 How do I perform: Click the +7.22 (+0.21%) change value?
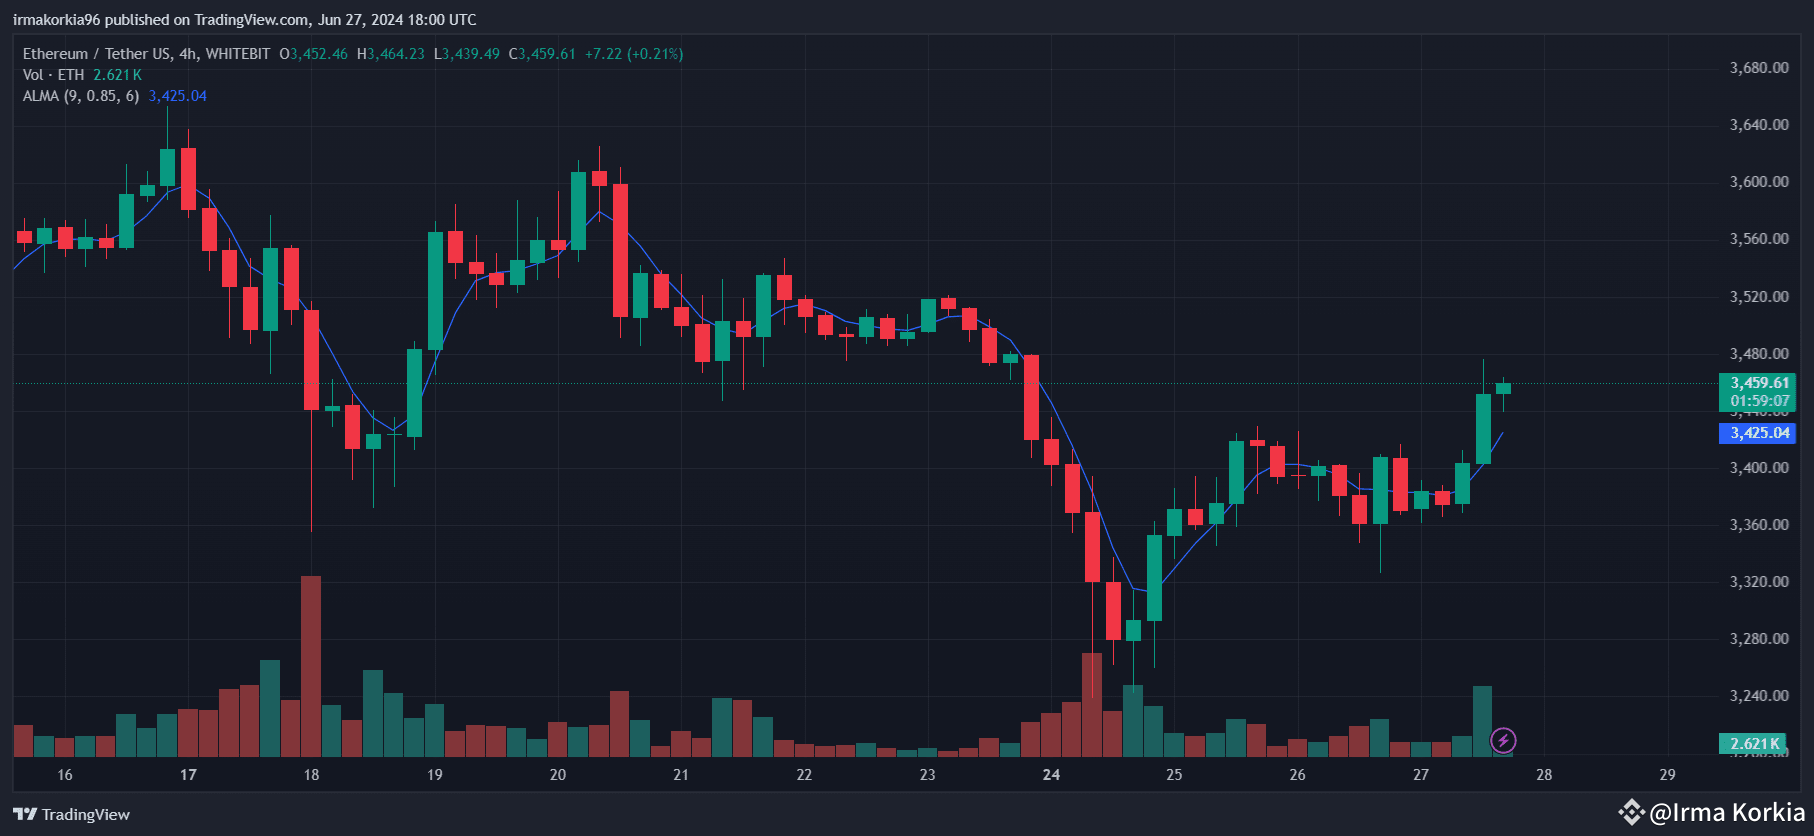click(634, 54)
